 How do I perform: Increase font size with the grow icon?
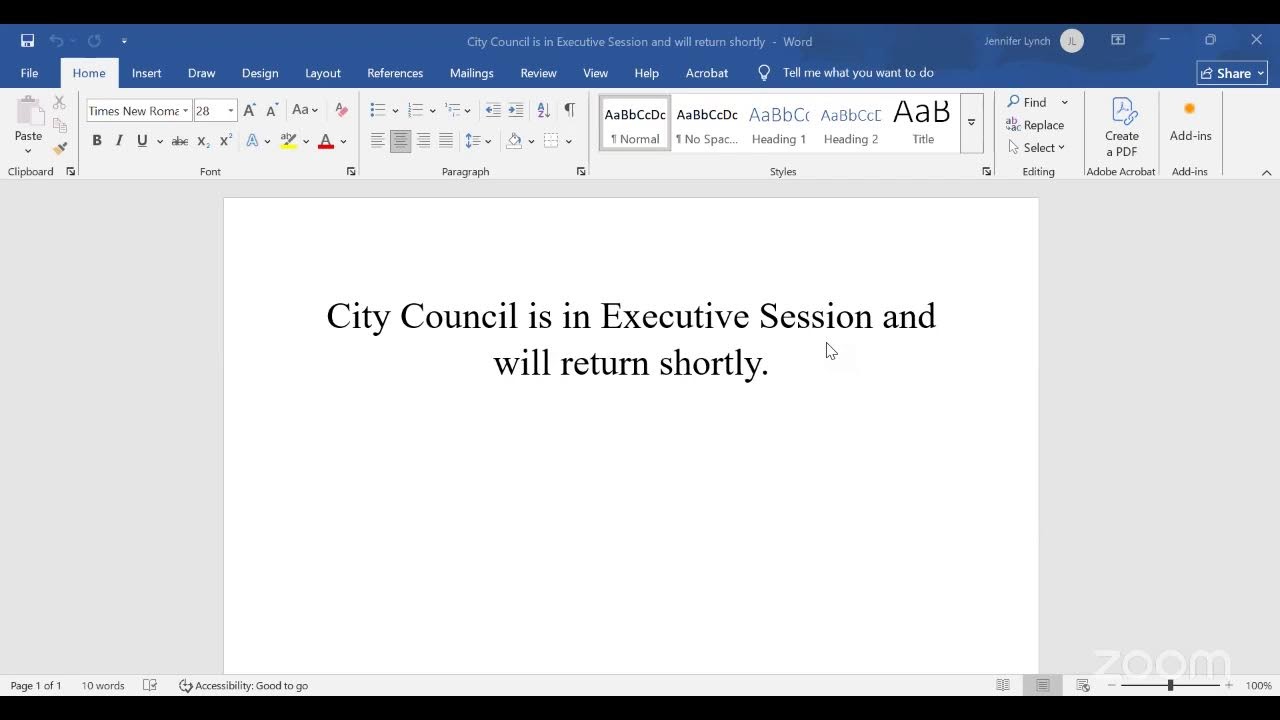coord(249,110)
